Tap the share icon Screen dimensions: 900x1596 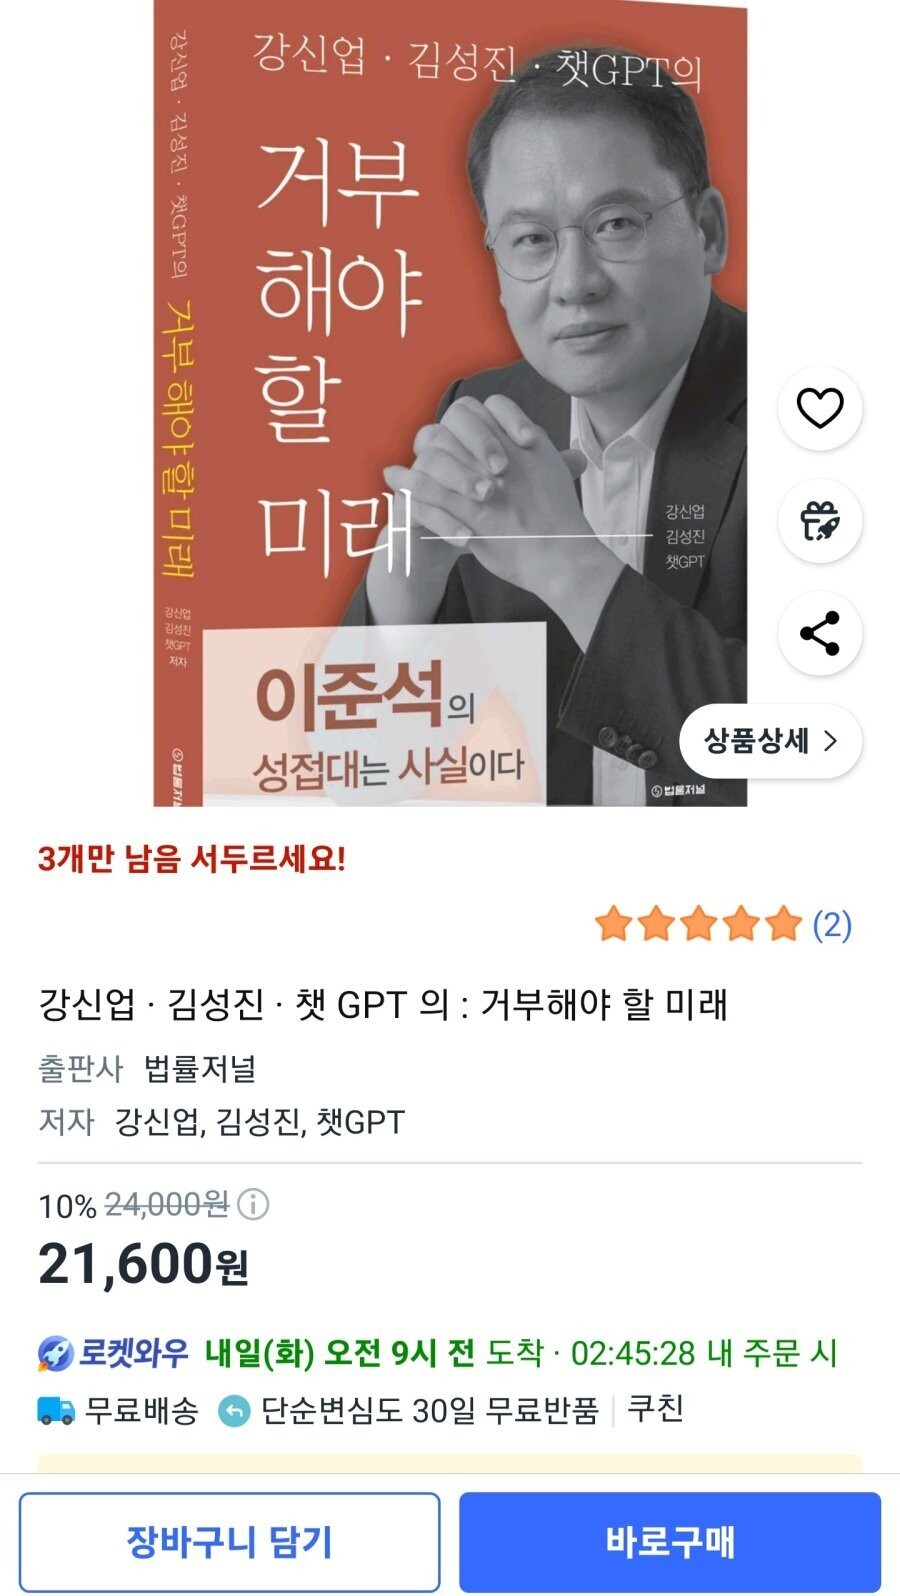coord(819,634)
